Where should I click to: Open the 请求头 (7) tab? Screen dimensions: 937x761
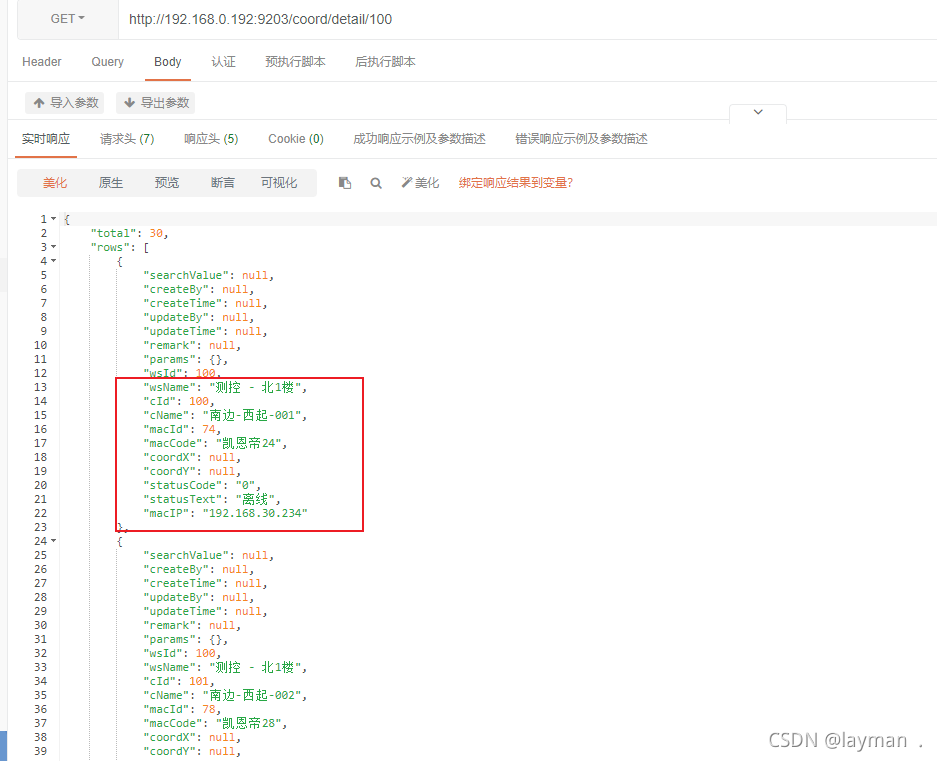point(127,139)
